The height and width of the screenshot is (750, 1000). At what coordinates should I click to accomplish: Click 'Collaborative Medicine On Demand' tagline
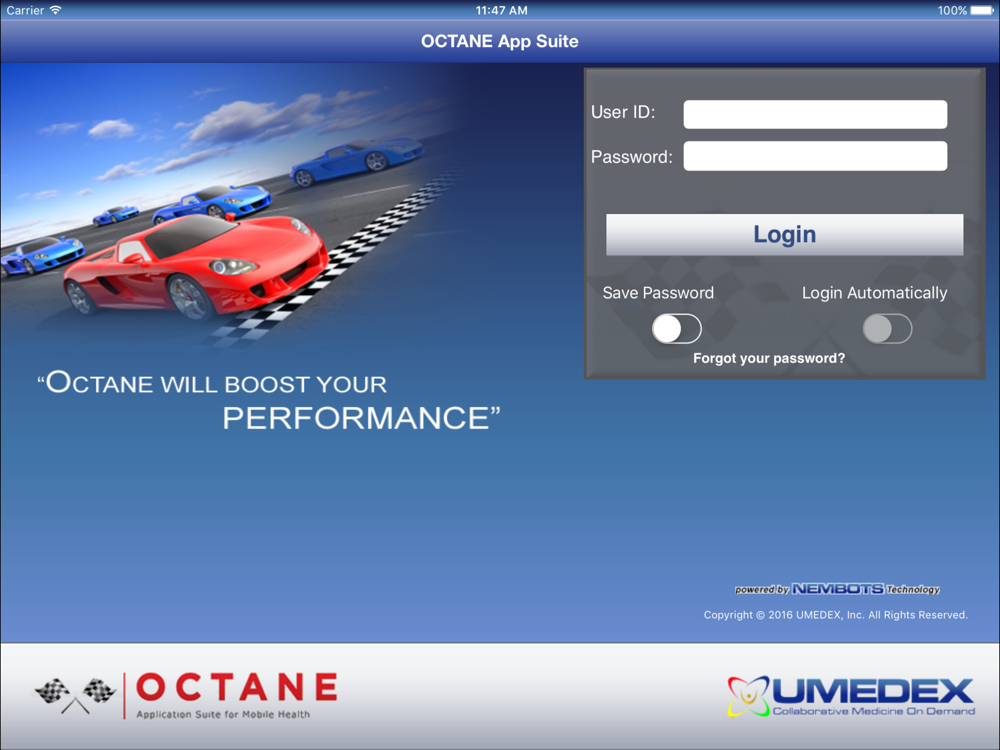coord(874,710)
